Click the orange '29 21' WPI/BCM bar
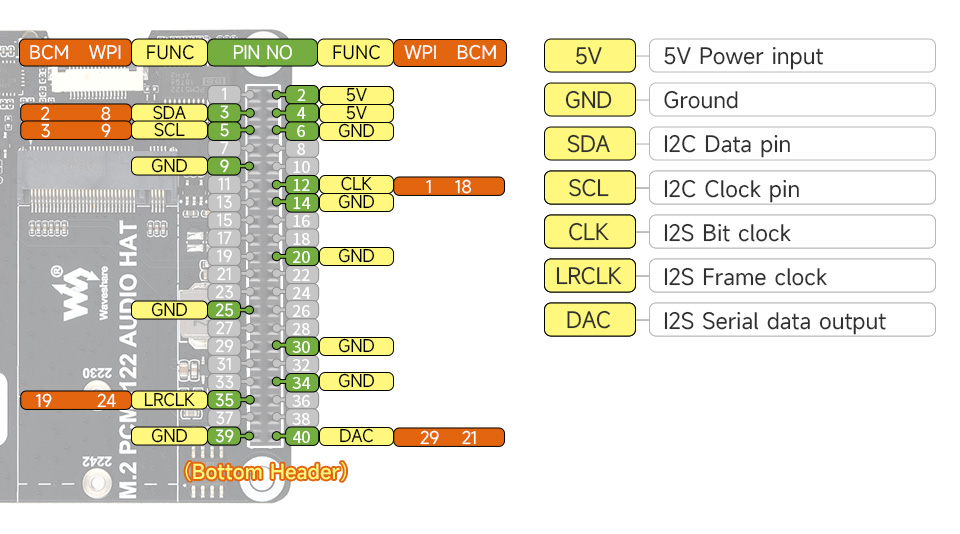The image size is (960, 534). point(449,437)
